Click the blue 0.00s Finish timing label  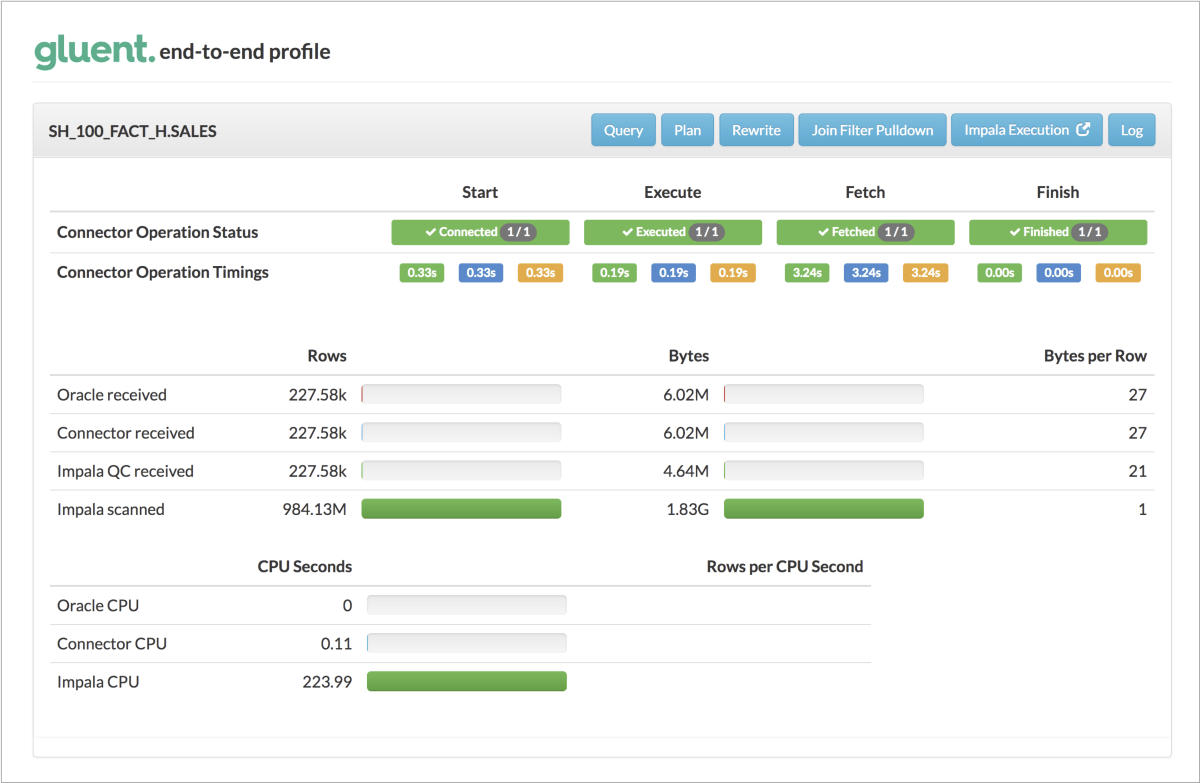coord(1059,273)
